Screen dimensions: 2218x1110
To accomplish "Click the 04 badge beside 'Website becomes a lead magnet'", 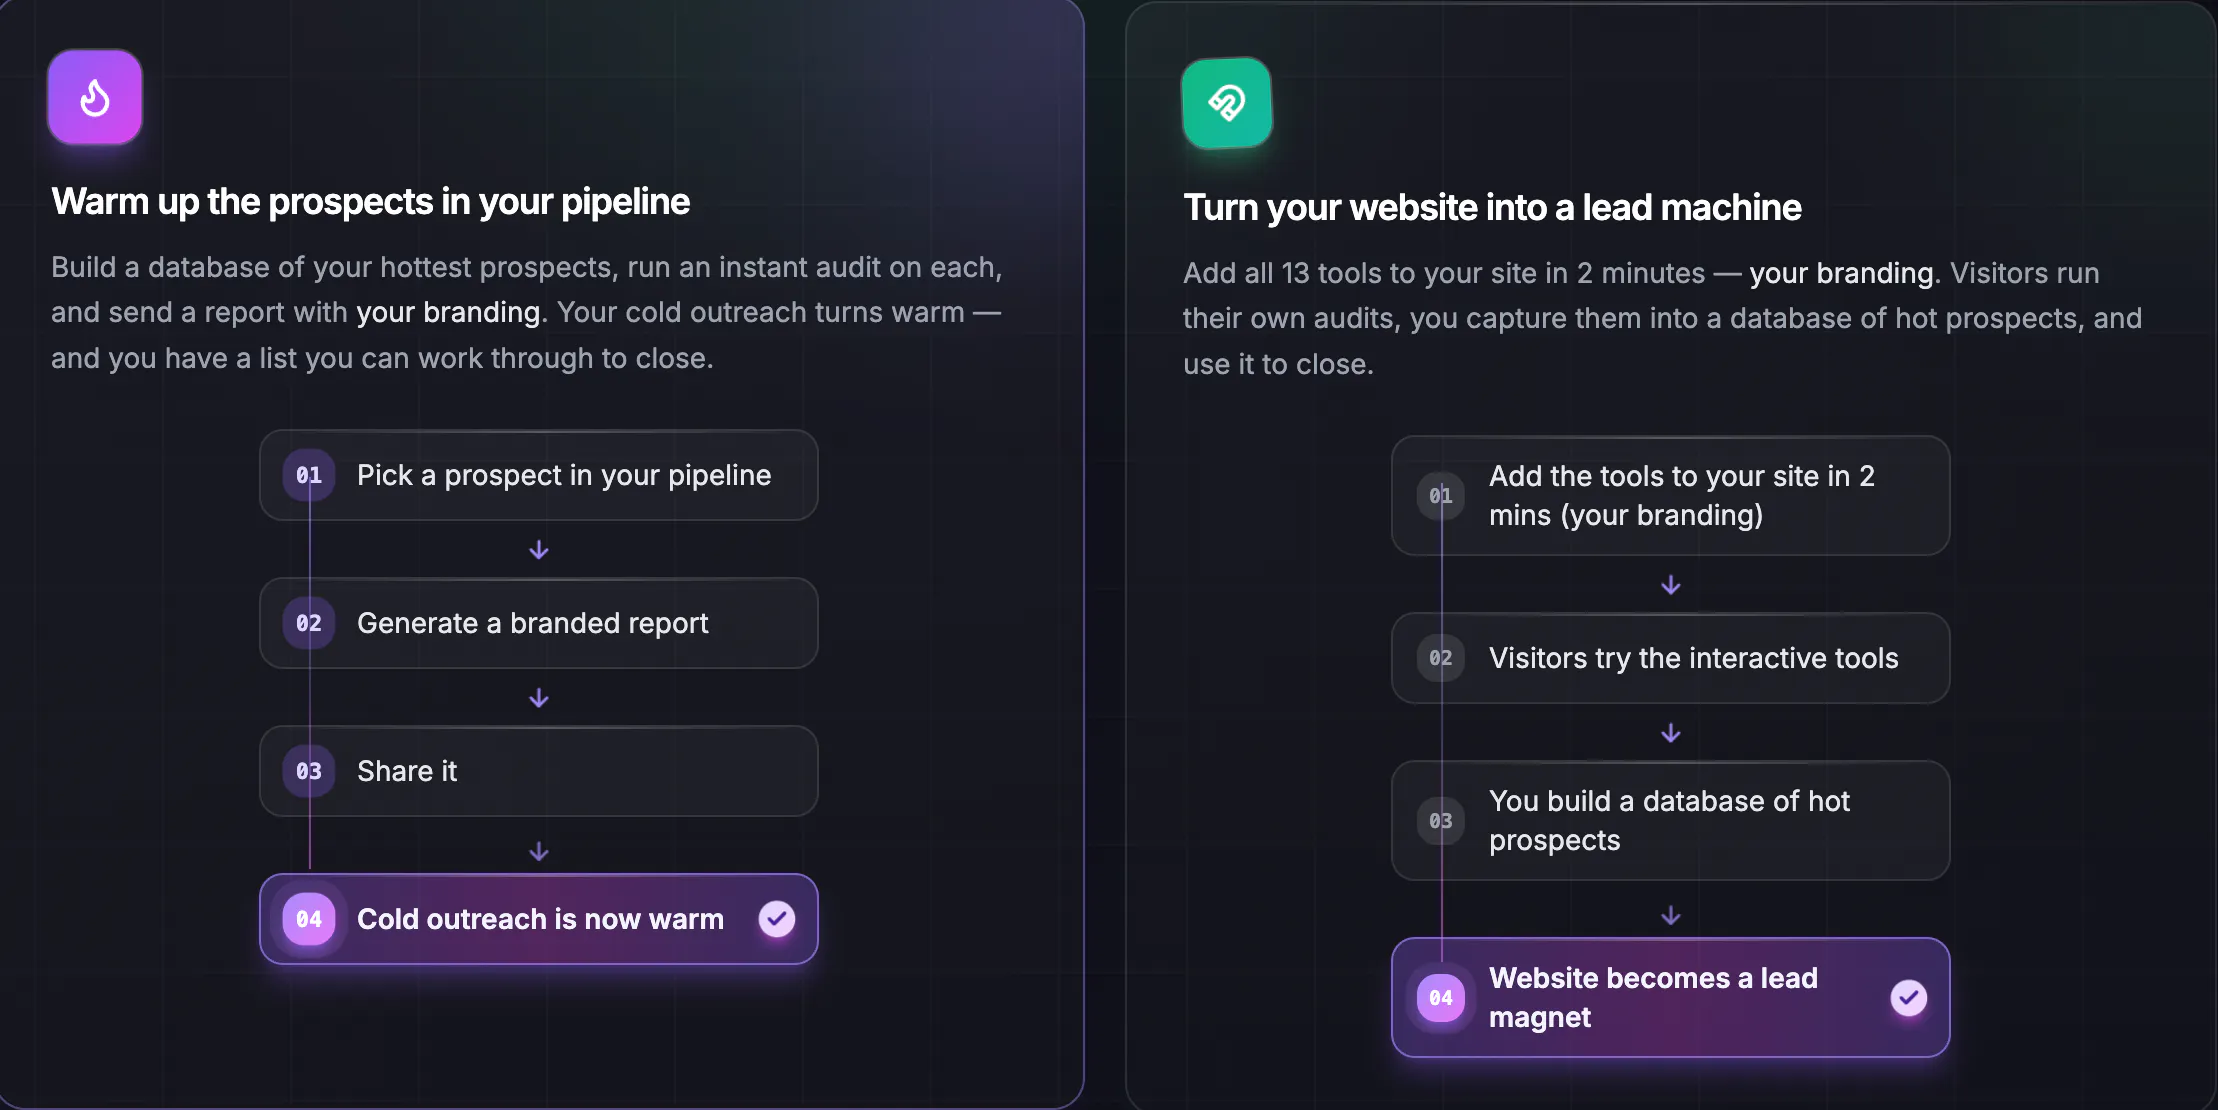I will tap(1441, 997).
